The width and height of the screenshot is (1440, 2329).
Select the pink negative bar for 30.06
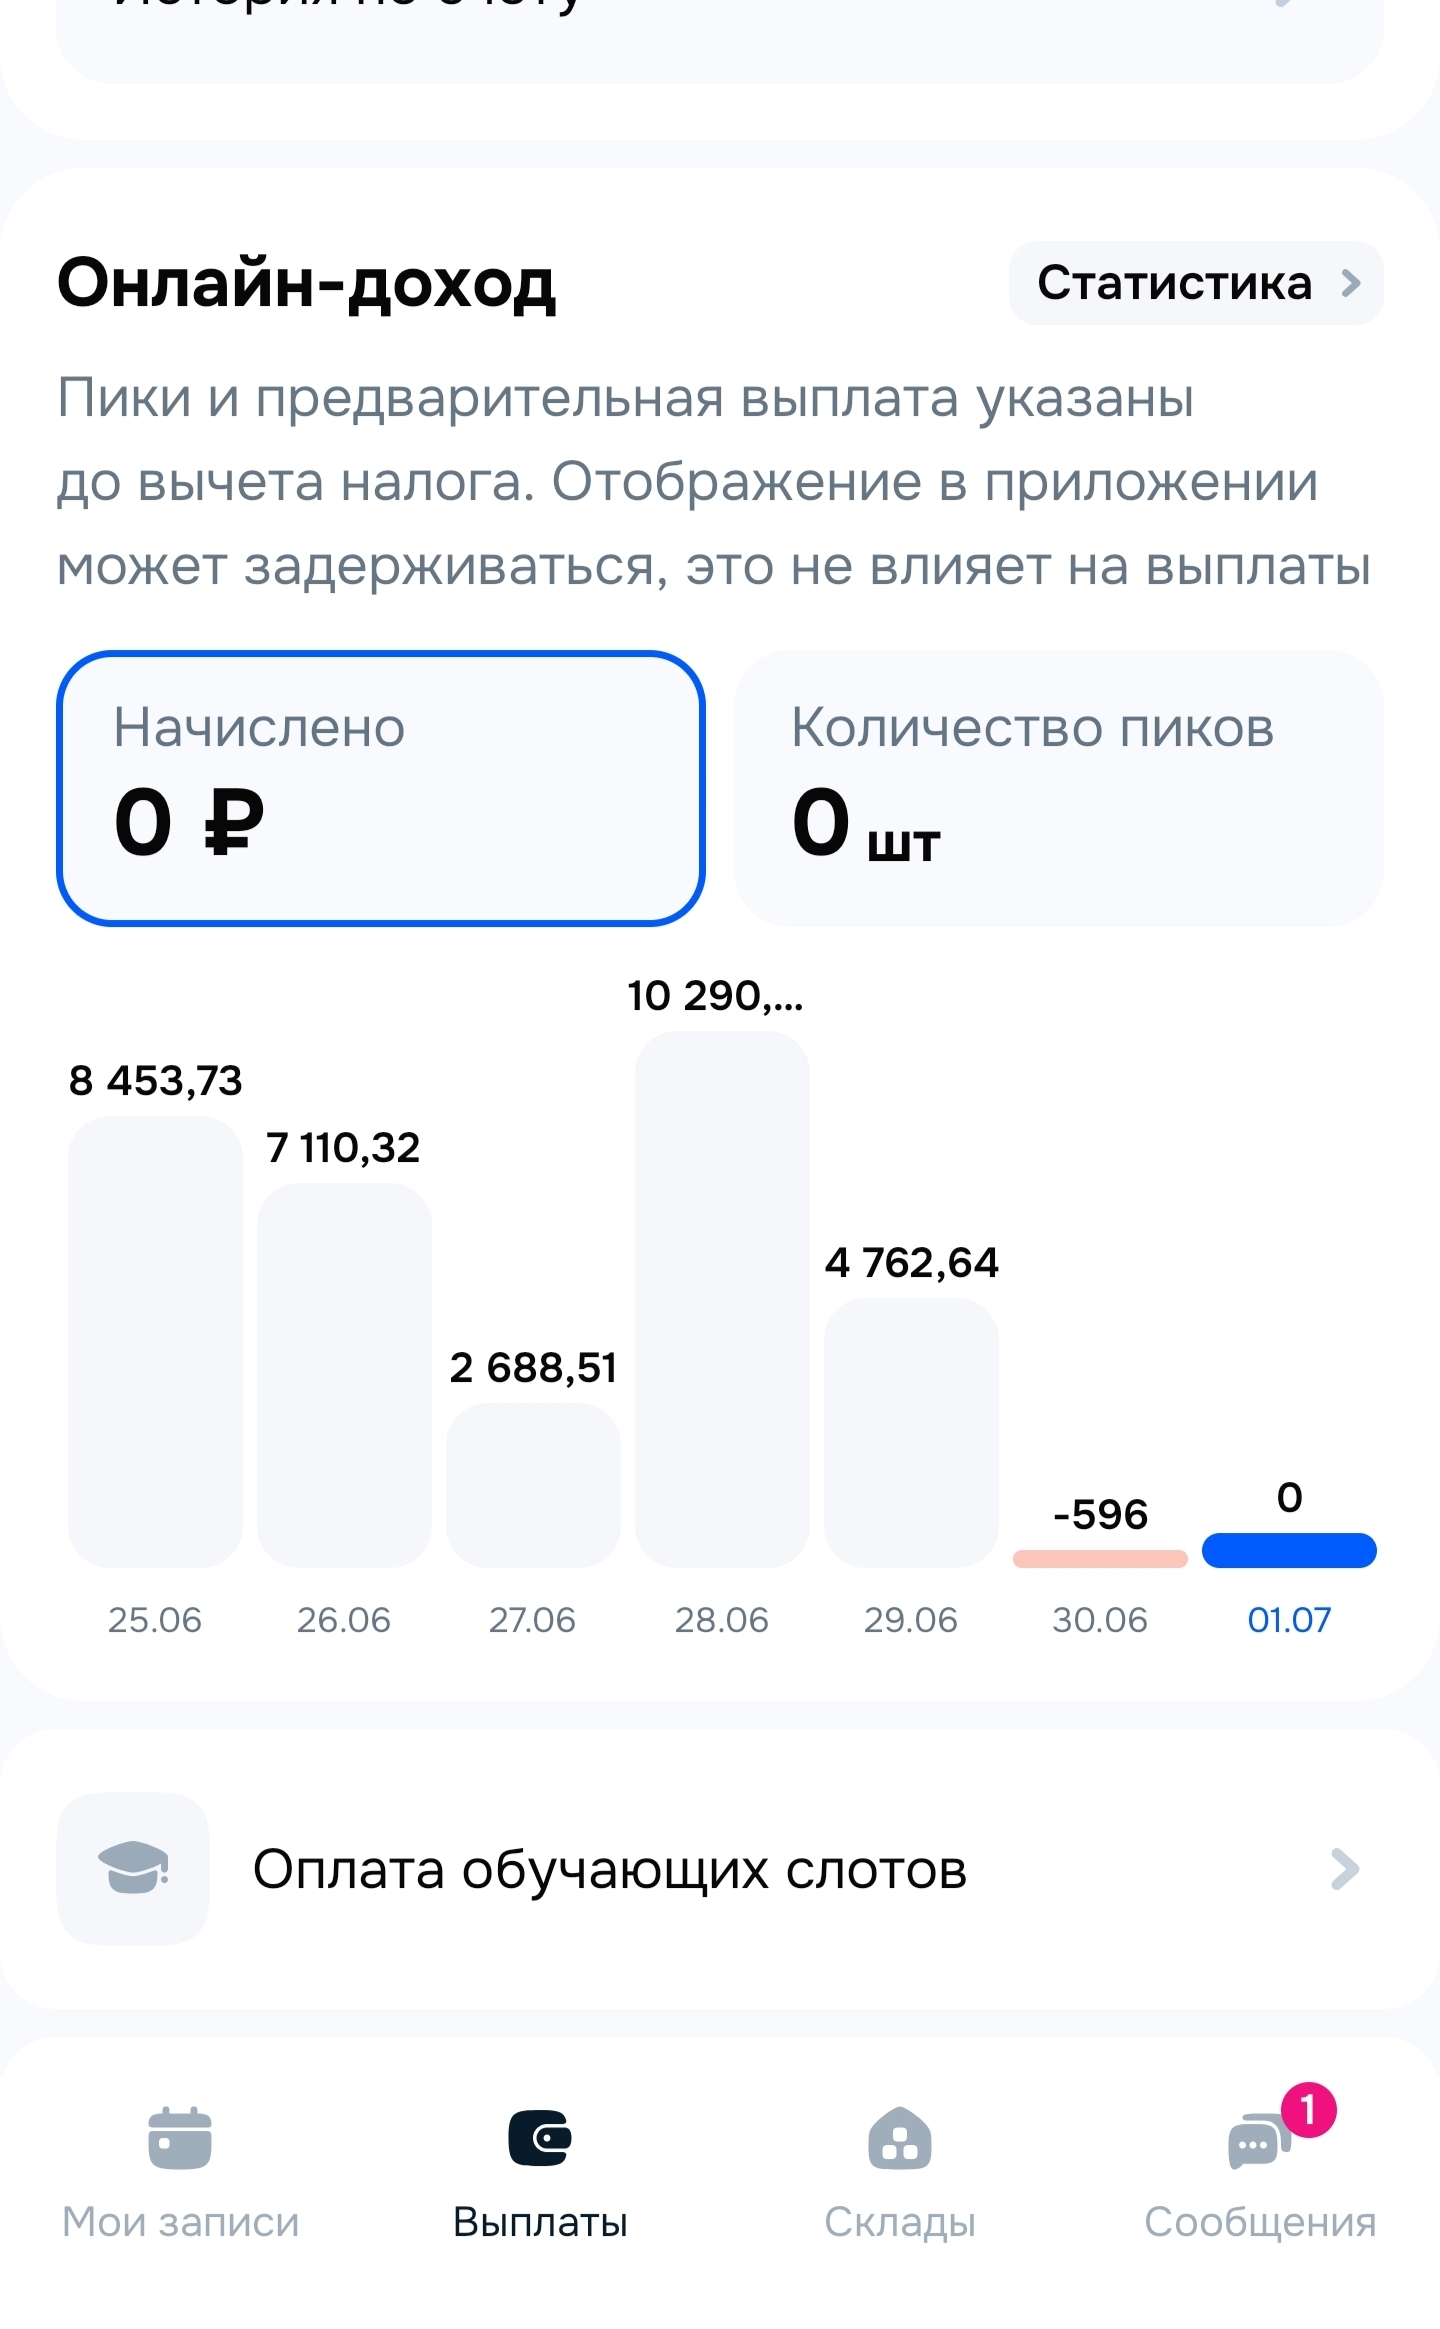1100,1558
